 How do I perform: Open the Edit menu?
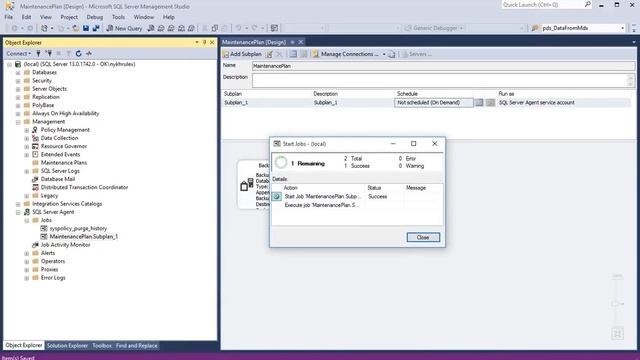click(x=26, y=17)
